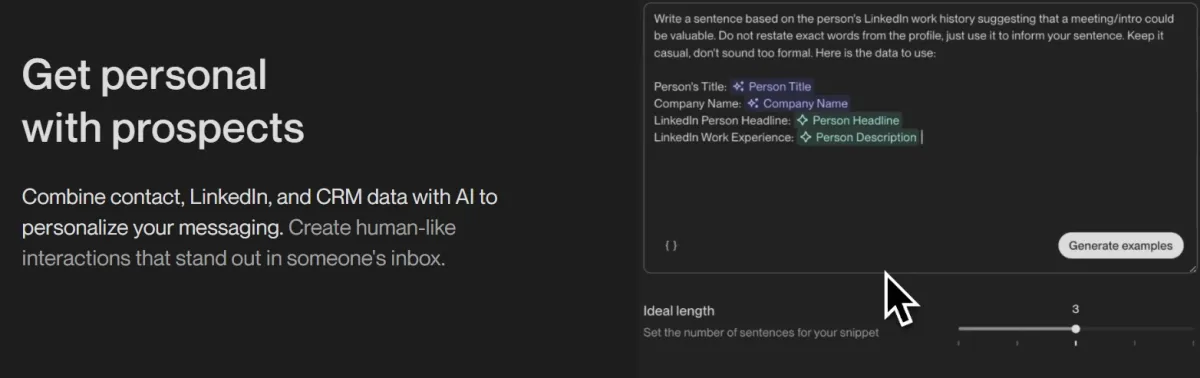Click the prompt box corner resize handle
1200x378 pixels.
pyautogui.click(x=1192, y=268)
